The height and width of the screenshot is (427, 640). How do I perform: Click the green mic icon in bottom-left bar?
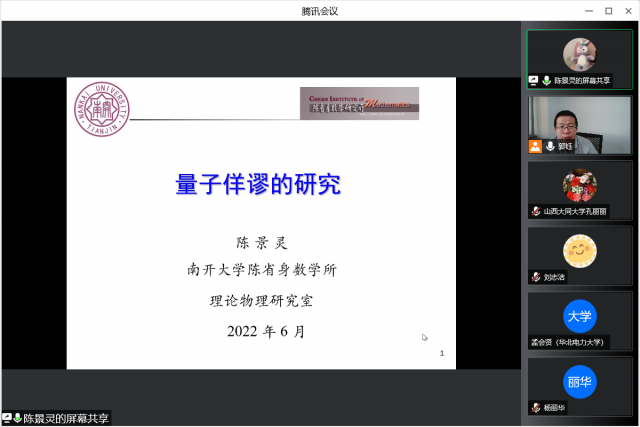(18, 418)
